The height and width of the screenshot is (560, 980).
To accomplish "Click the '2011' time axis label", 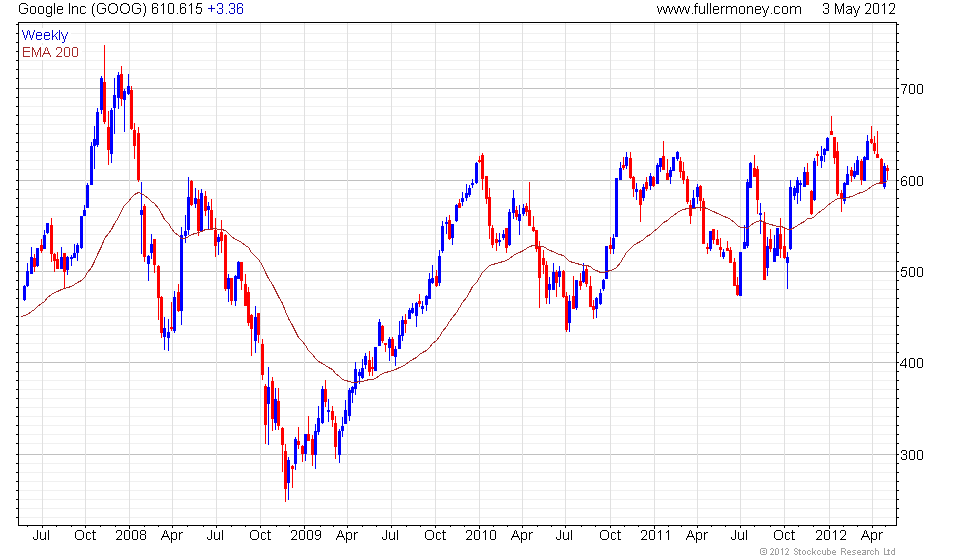I will coord(656,536).
